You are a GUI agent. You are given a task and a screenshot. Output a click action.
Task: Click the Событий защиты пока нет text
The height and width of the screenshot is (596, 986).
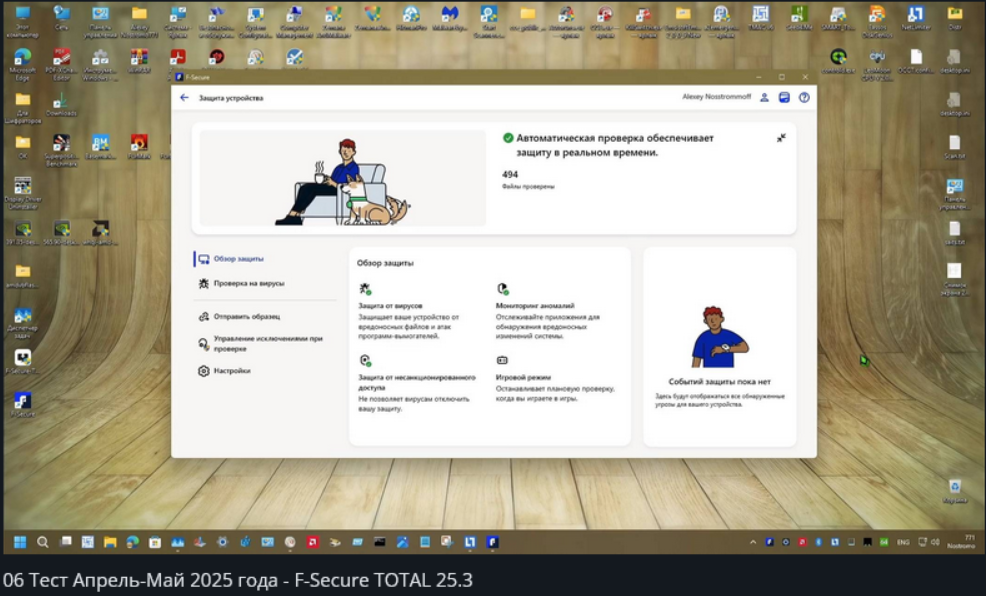719,382
